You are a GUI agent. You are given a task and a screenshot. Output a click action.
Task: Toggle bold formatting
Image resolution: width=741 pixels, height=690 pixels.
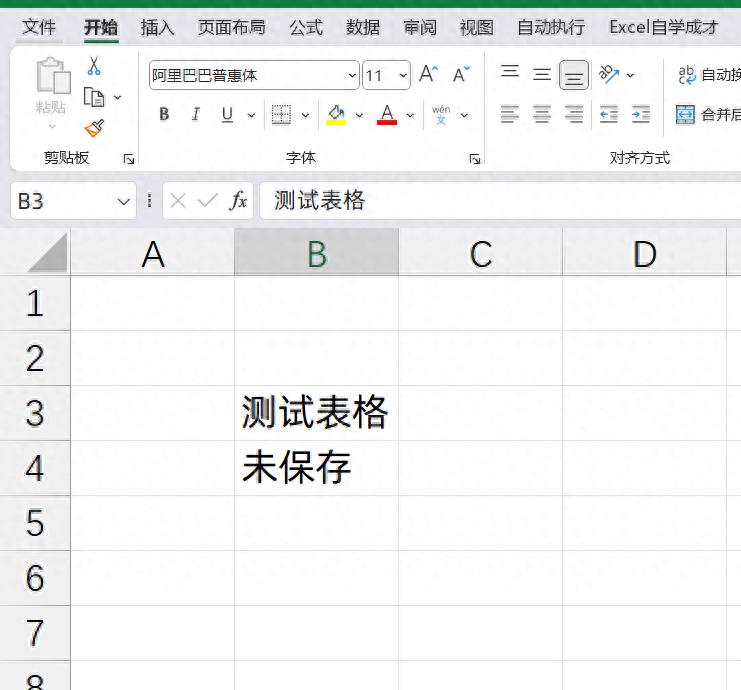(164, 114)
